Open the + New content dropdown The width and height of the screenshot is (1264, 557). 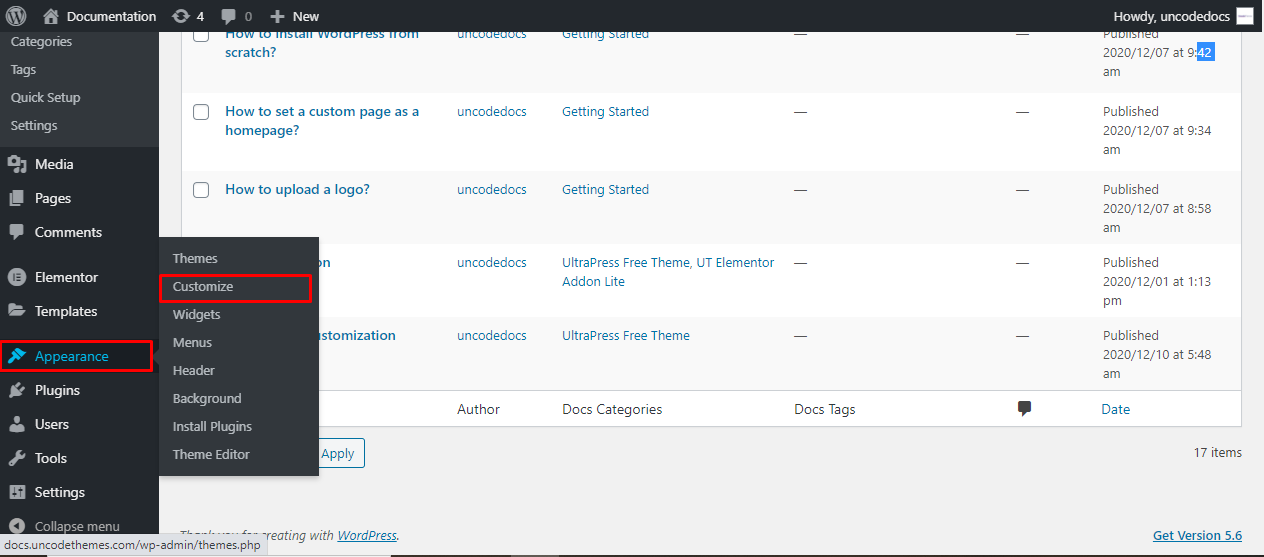[295, 16]
